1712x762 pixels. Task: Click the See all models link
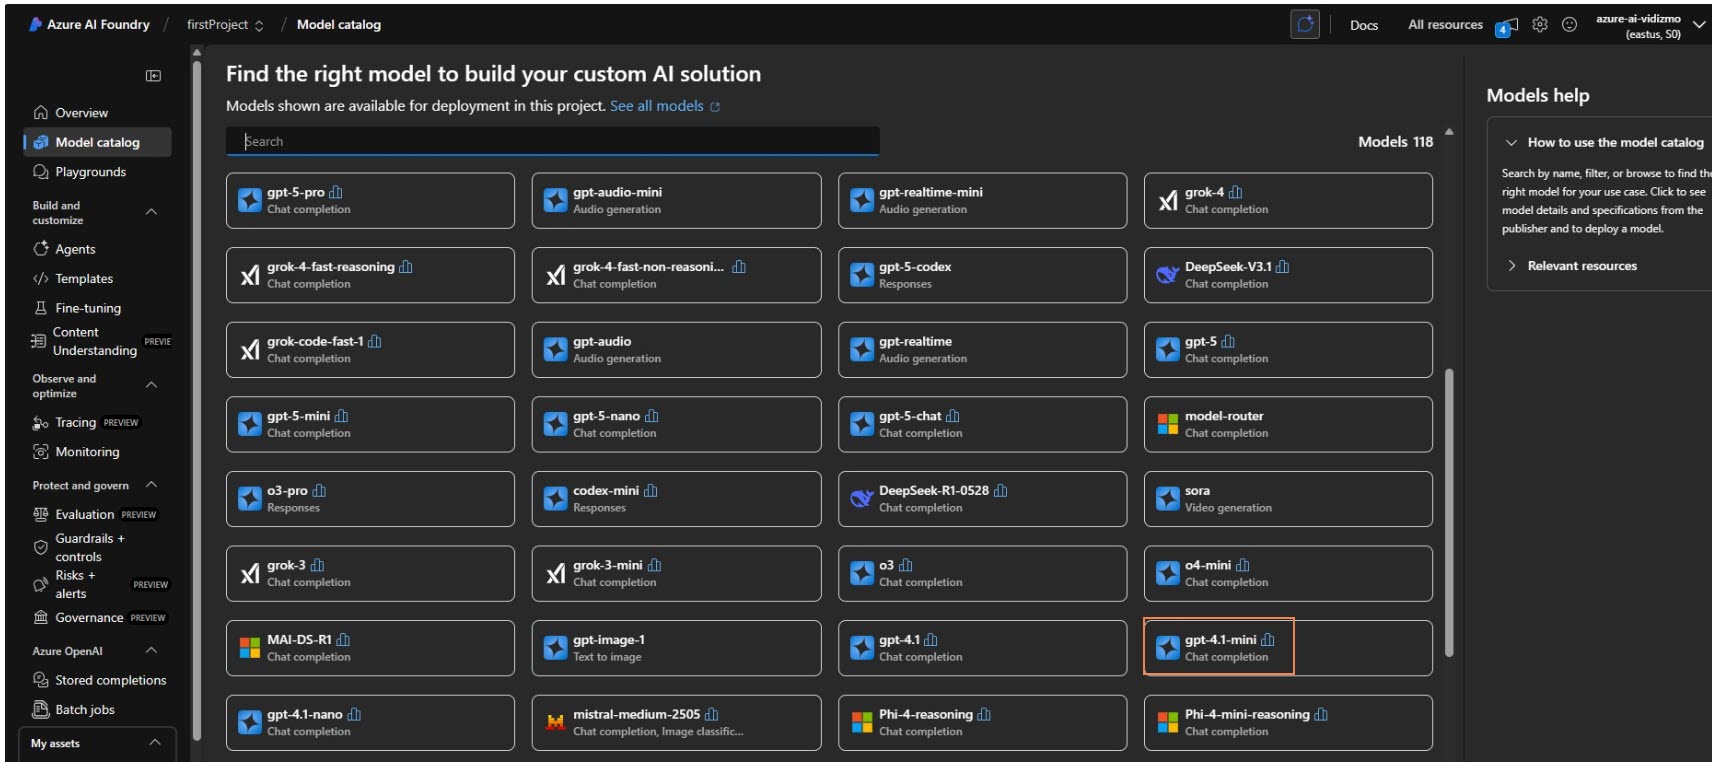pyautogui.click(x=657, y=106)
